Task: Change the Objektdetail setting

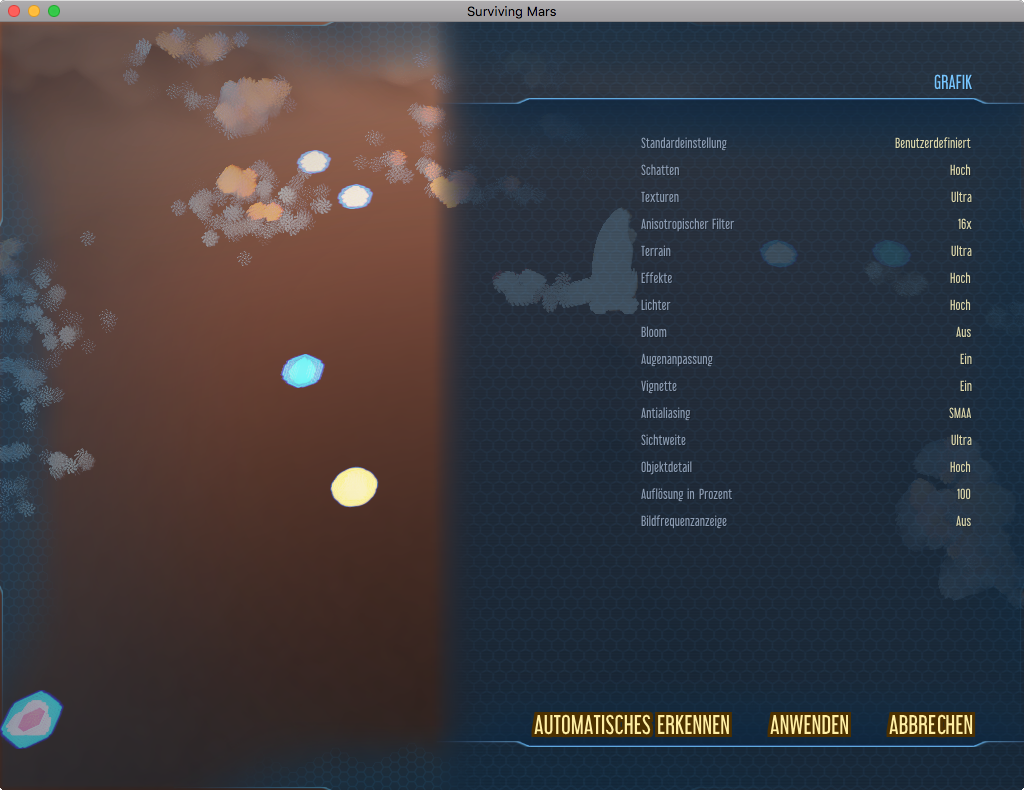Action: click(806, 467)
